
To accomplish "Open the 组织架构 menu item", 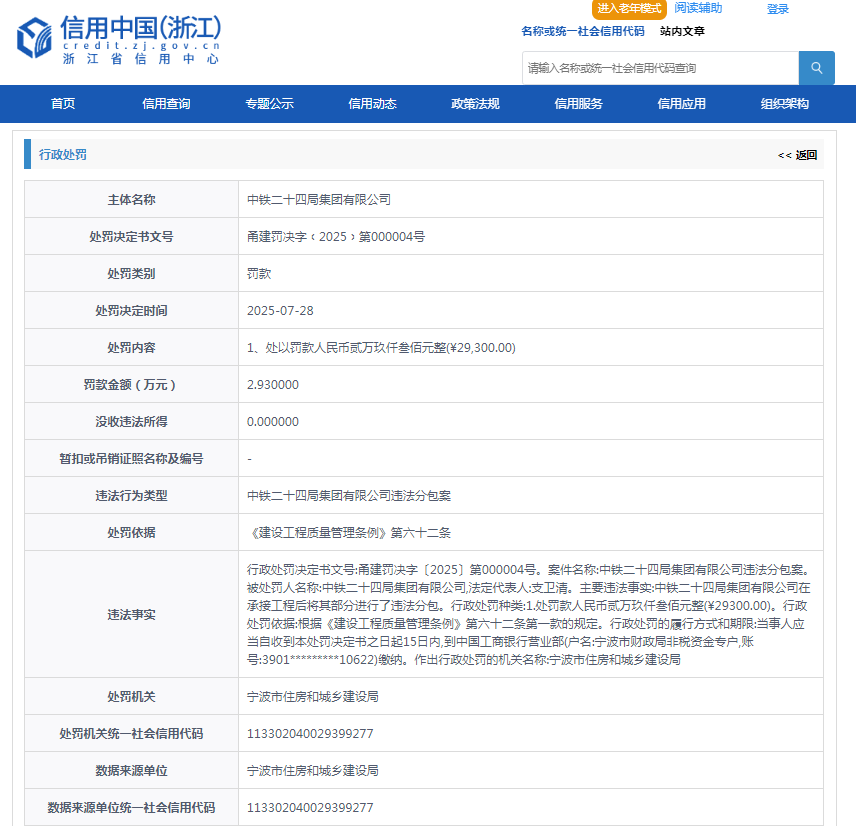I will click(x=784, y=104).
